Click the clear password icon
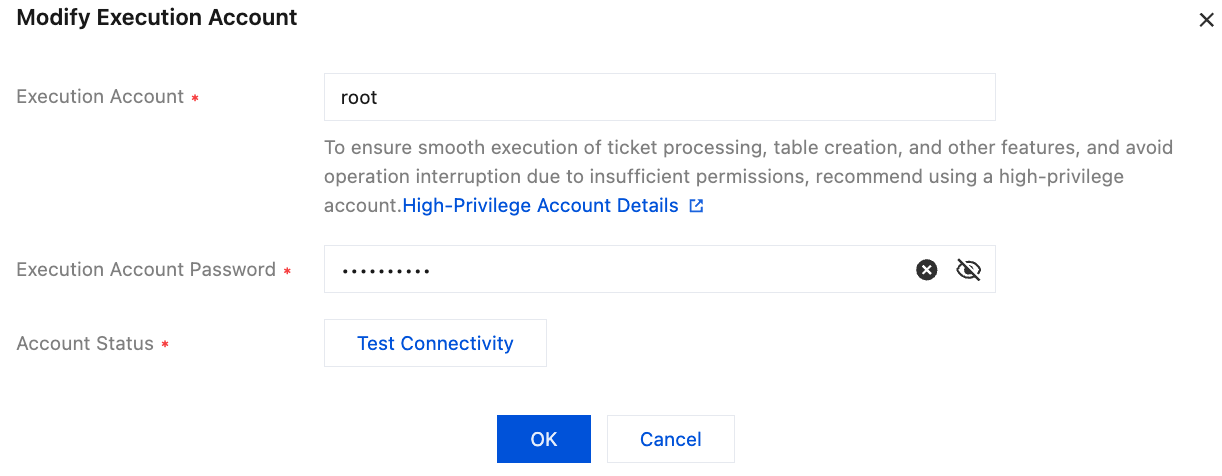 click(x=927, y=269)
